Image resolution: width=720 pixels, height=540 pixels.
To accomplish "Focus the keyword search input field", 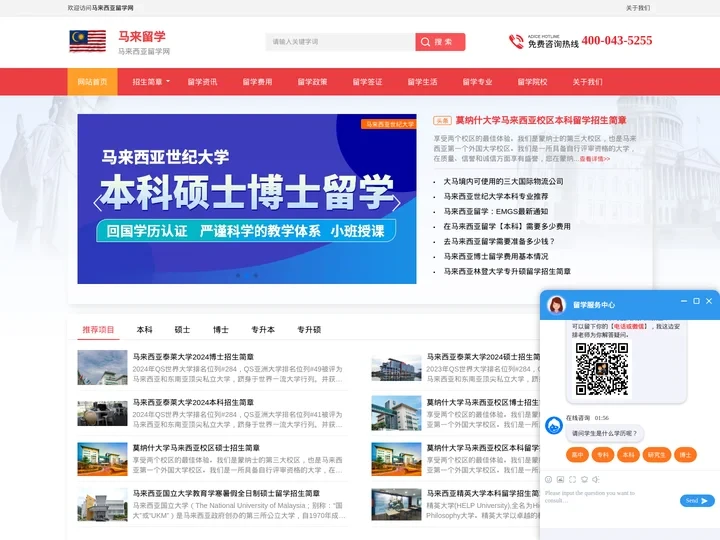I will pyautogui.click(x=340, y=42).
